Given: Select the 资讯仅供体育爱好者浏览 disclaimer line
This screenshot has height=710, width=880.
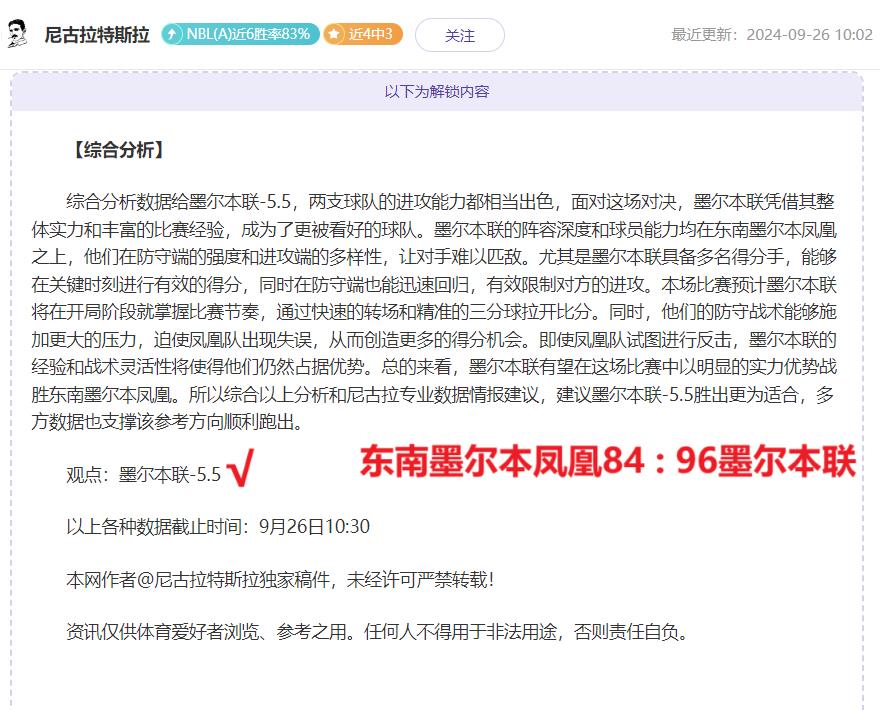Looking at the screenshot, I should (377, 632).
